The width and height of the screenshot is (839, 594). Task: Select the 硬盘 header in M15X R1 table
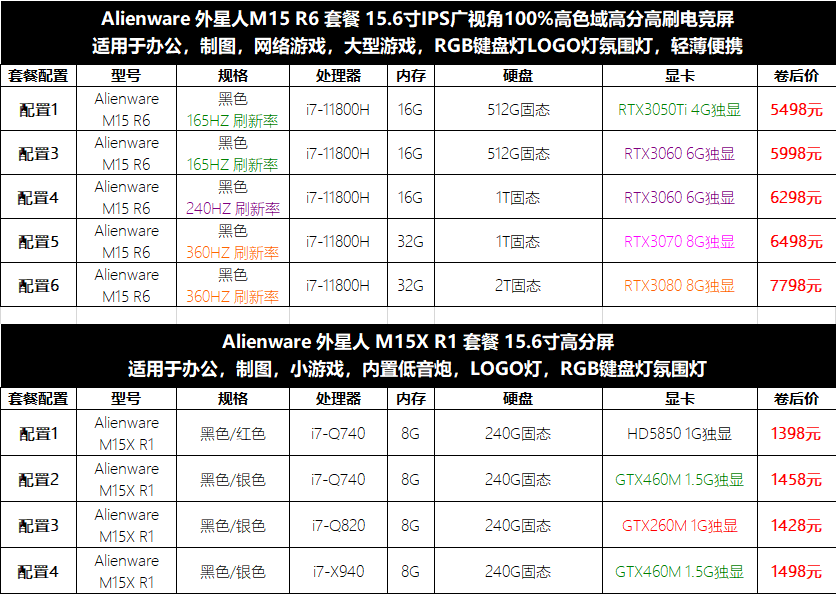518,399
